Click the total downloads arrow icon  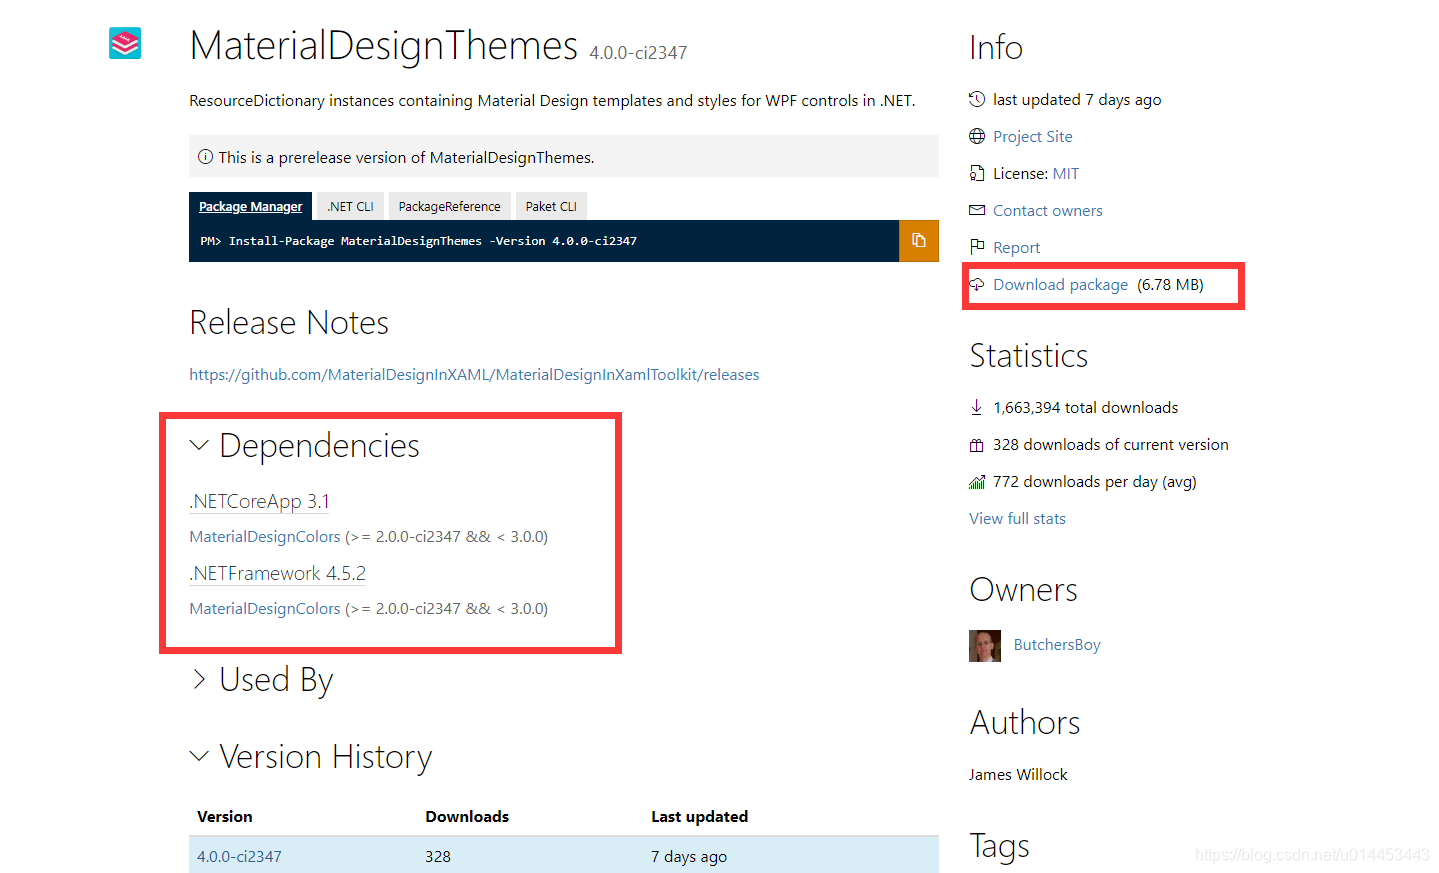[977, 407]
